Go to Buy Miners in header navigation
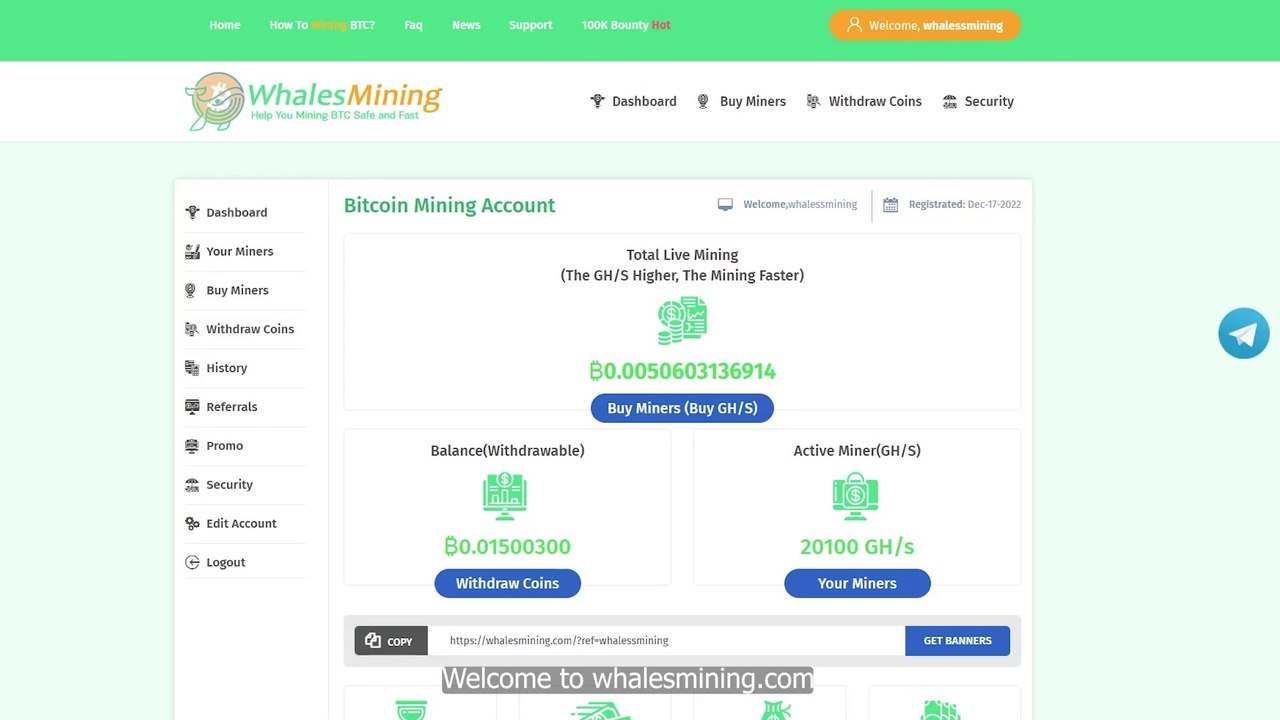Screen dimensions: 1280x720 point(753,101)
